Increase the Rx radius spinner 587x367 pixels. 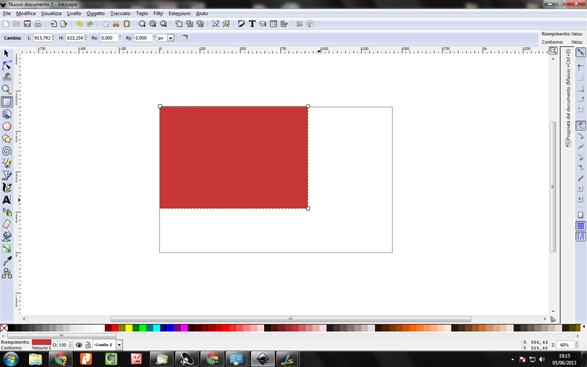coord(120,36)
